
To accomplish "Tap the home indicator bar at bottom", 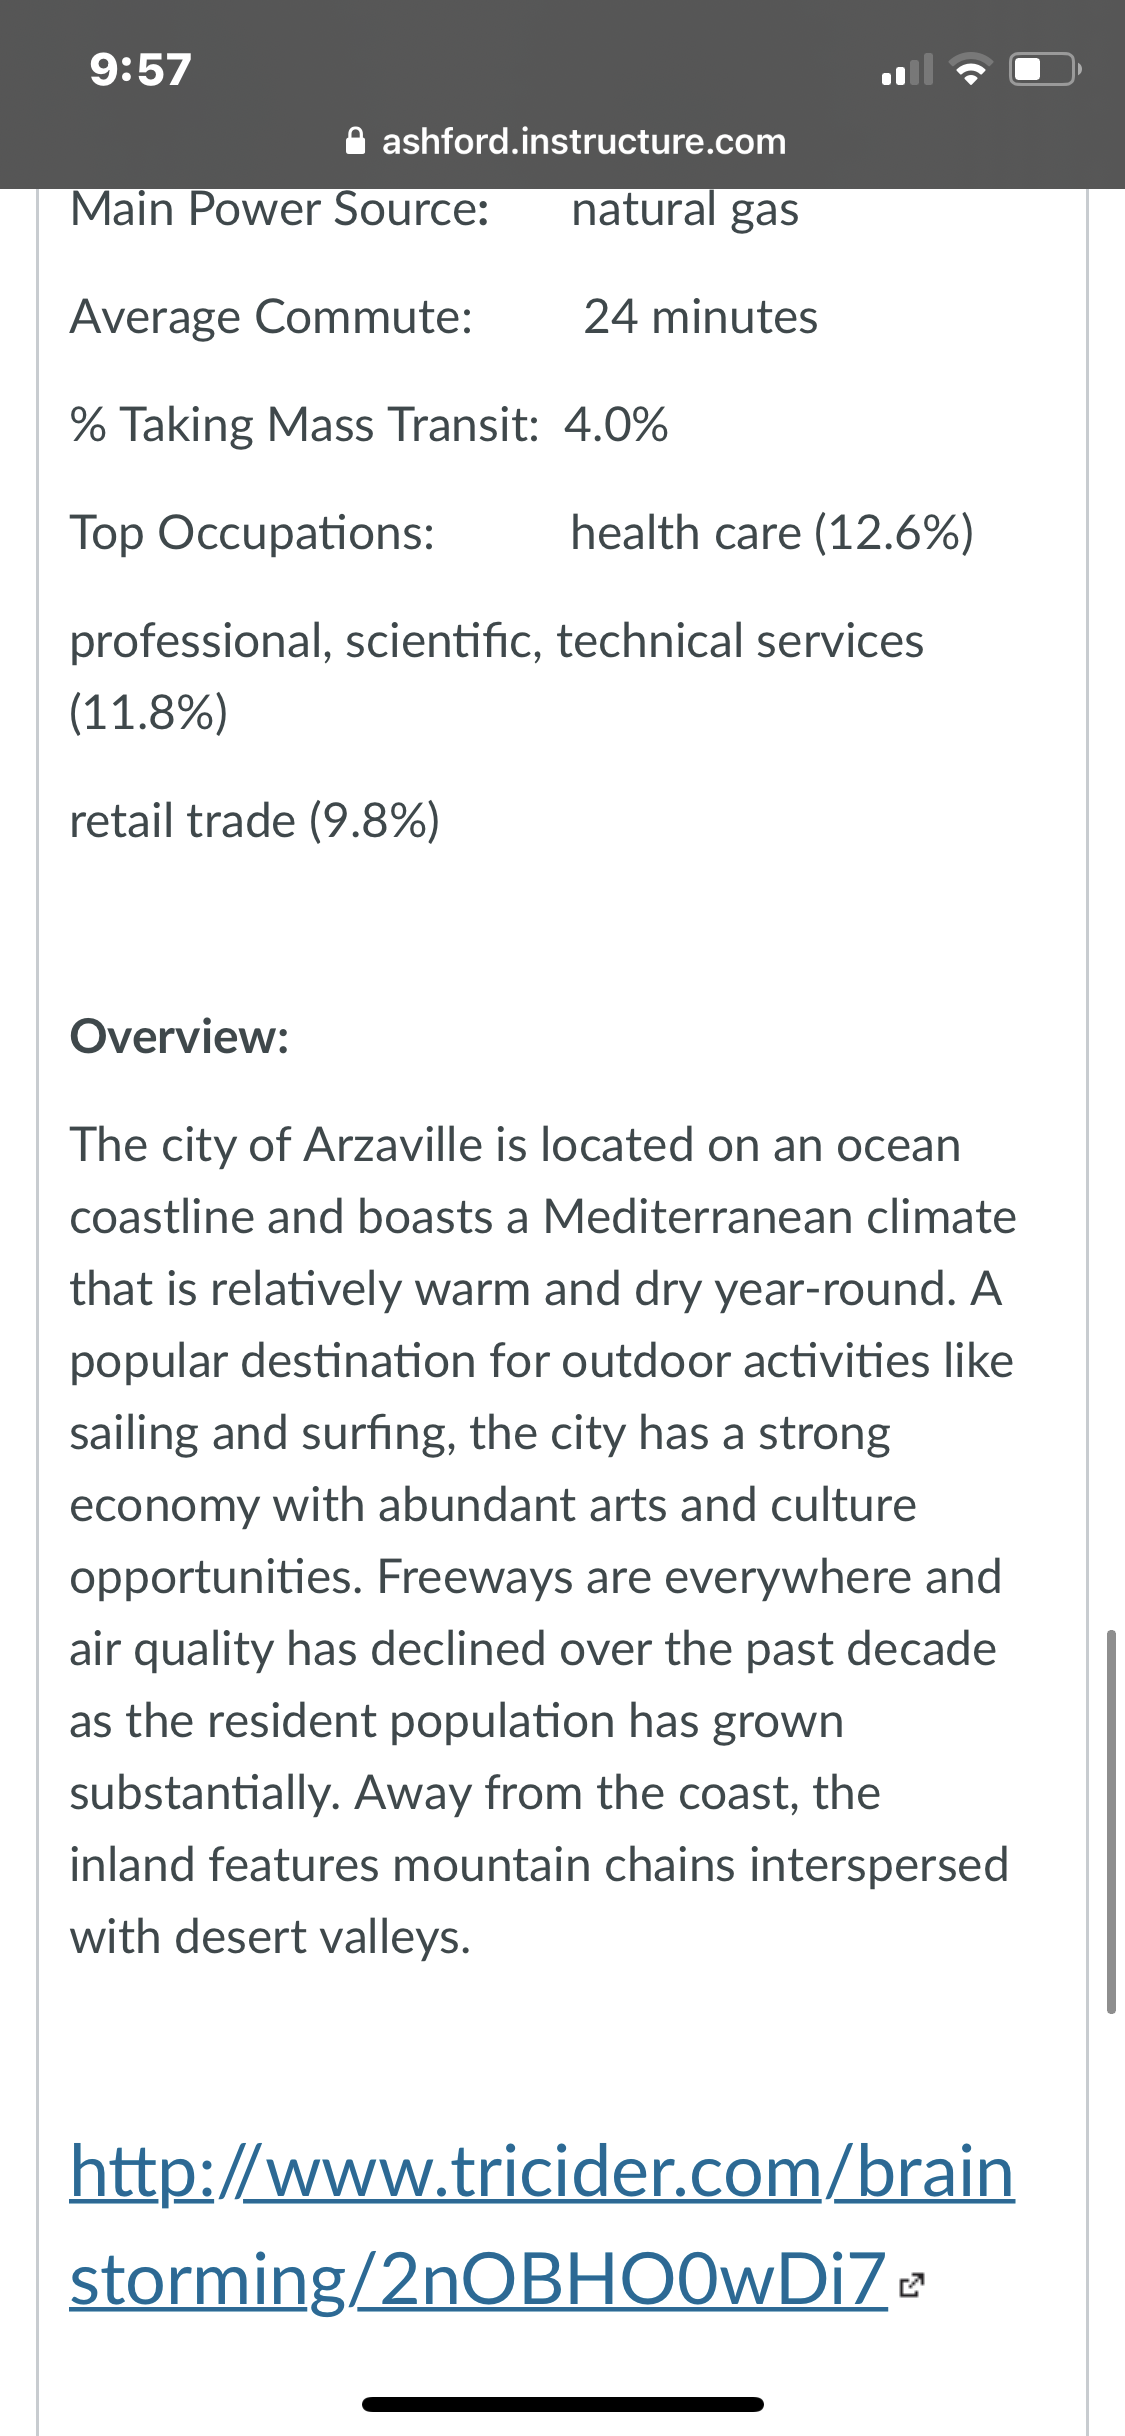I will pos(563,2404).
